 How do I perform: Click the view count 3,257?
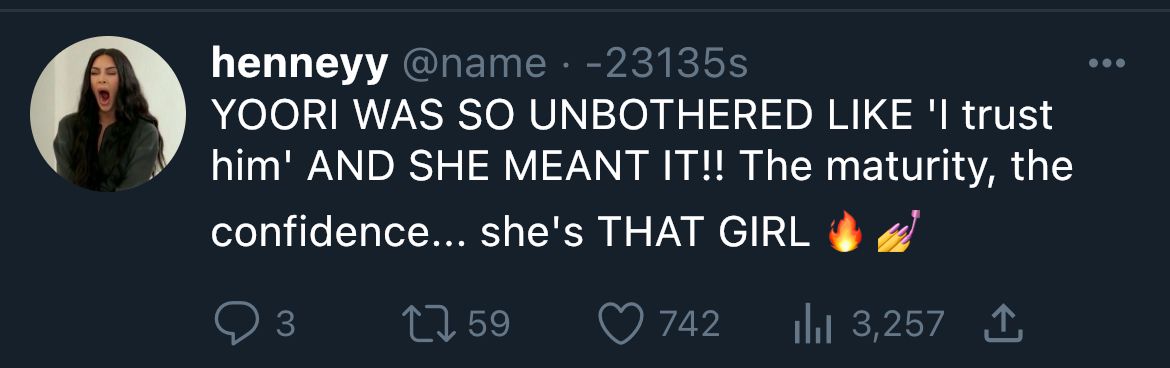point(898,325)
